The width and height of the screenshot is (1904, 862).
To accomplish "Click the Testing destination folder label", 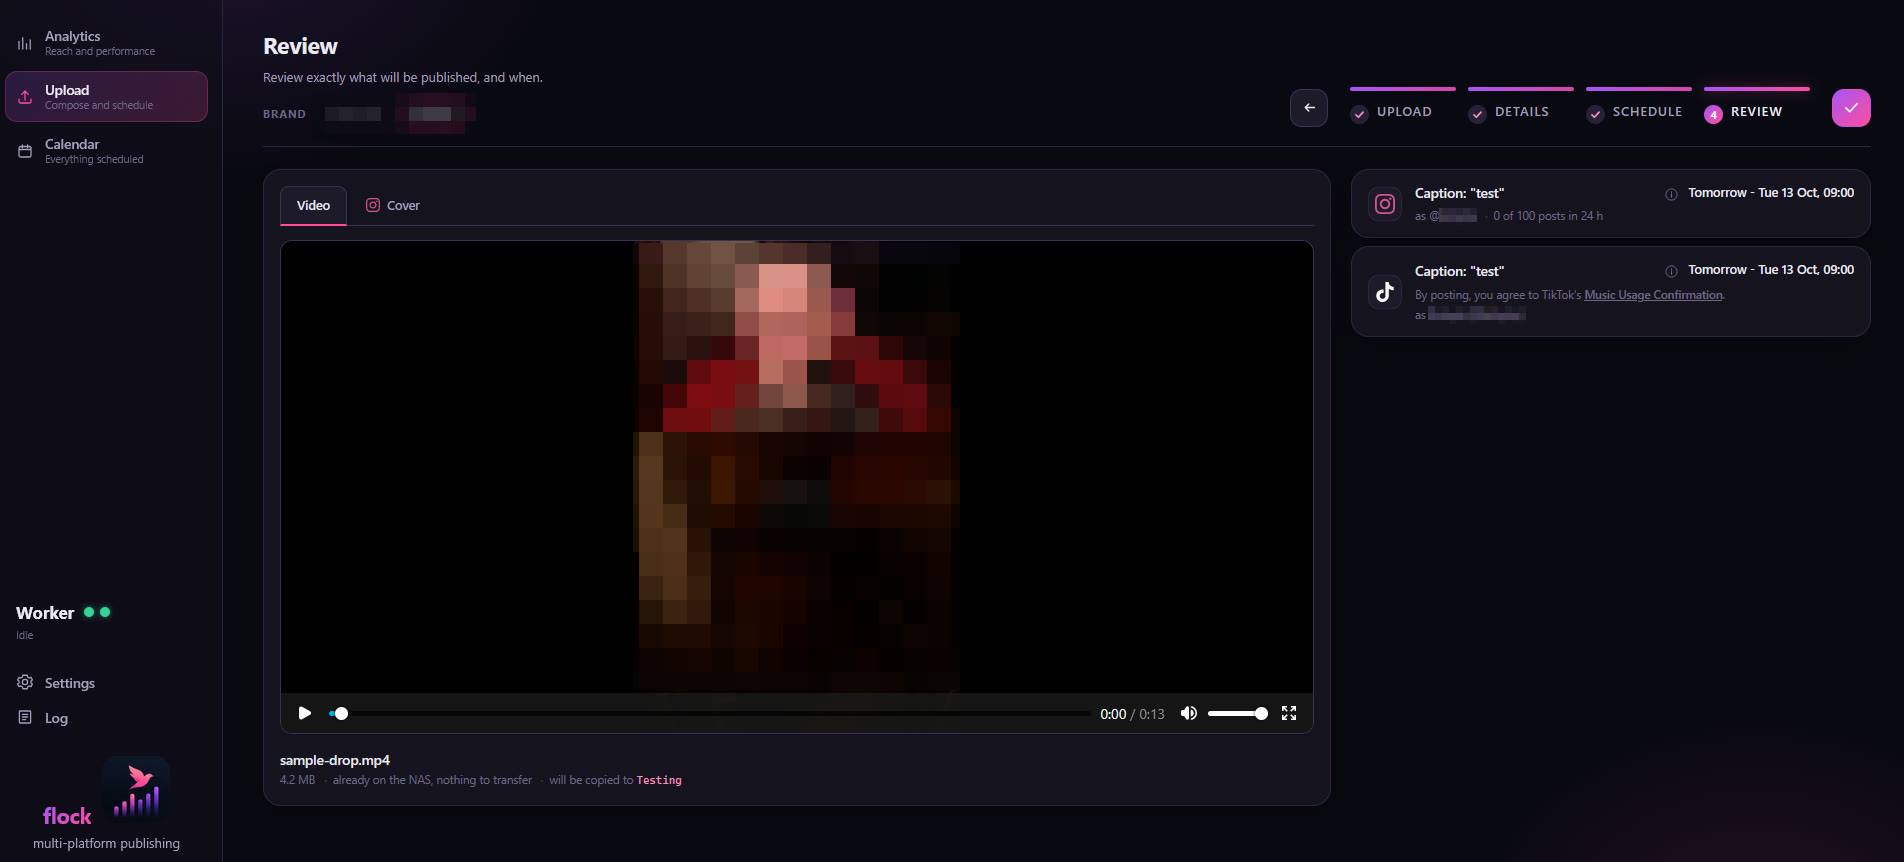I will pyautogui.click(x=659, y=780).
